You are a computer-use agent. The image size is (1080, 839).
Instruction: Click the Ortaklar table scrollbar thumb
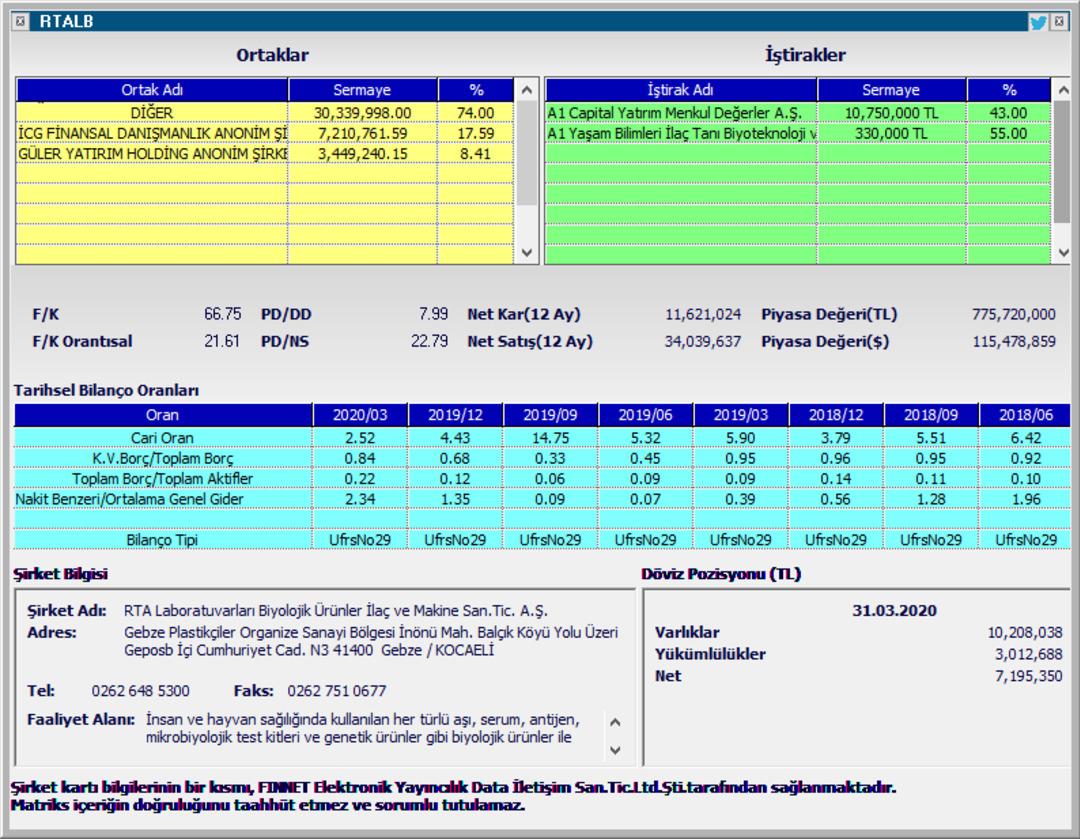(527, 153)
